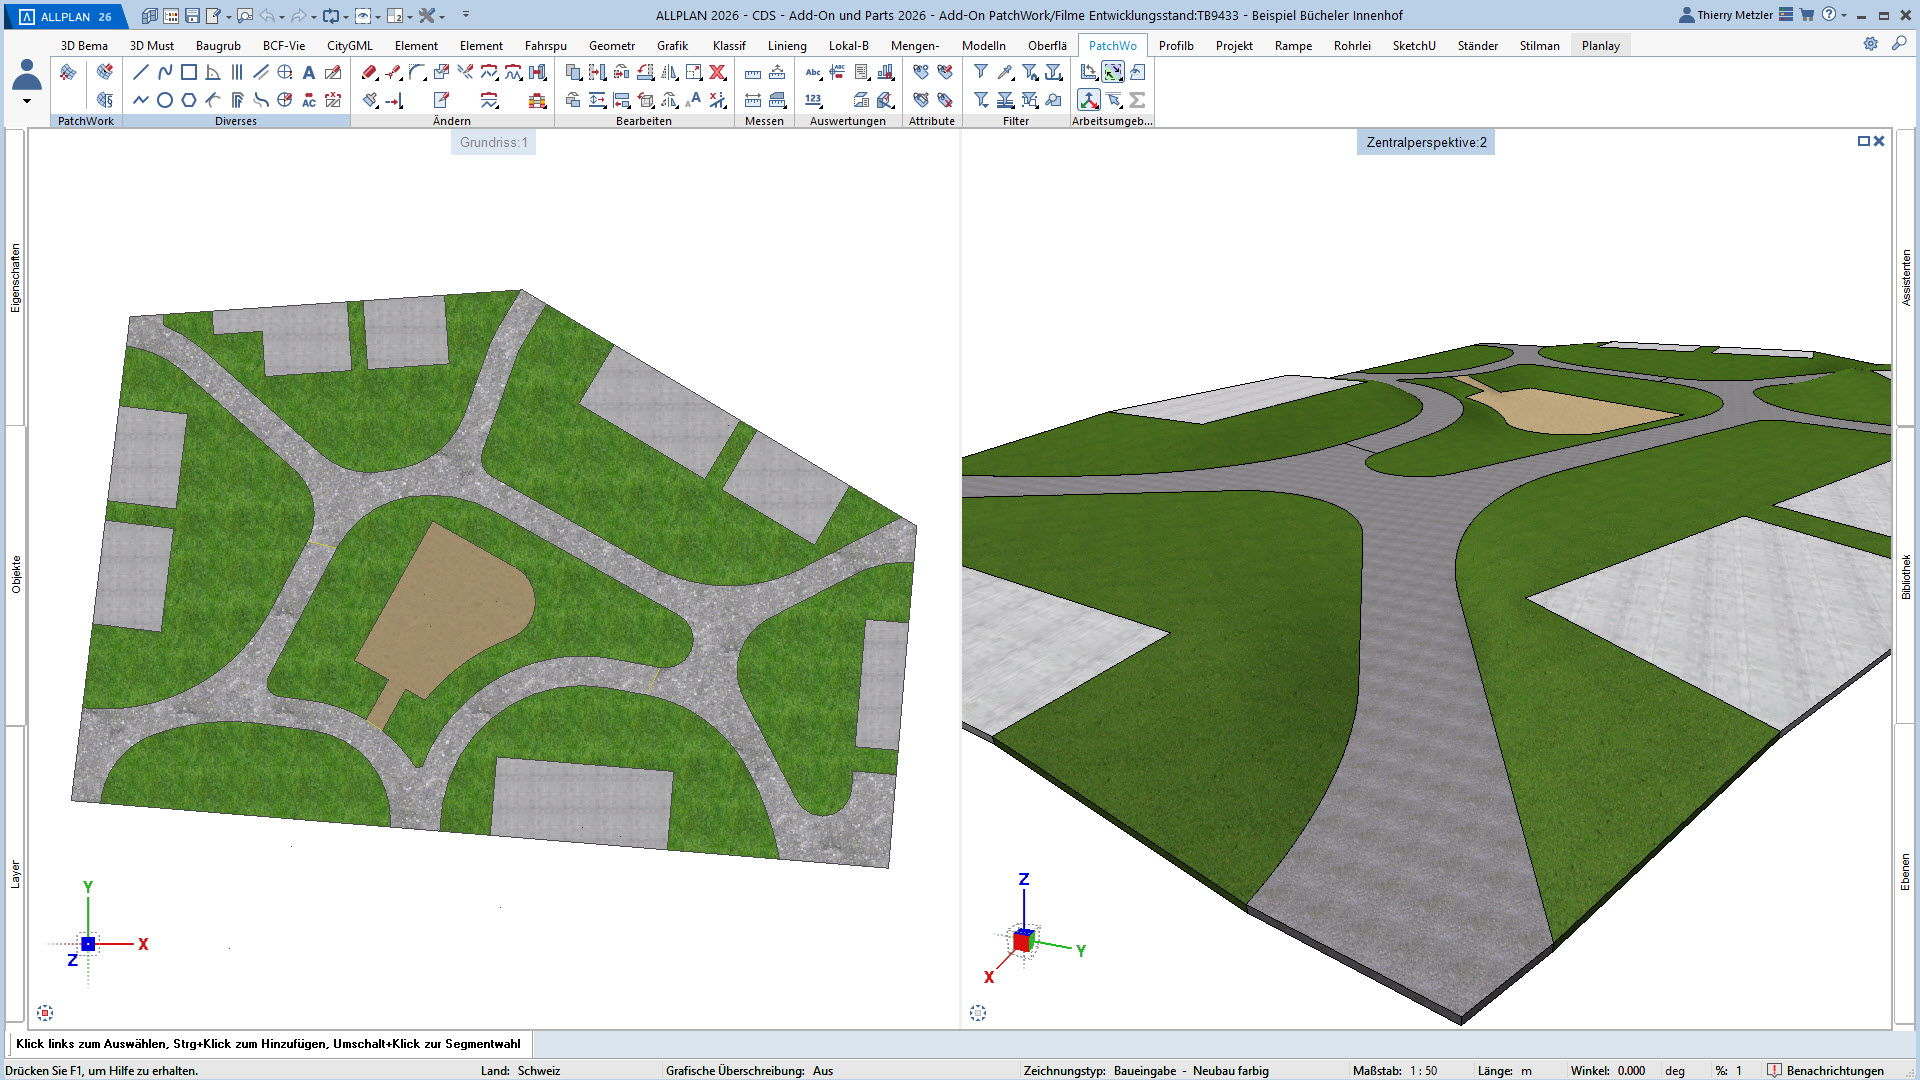1920x1080 pixels.
Task: Click the red X Delete tool
Action: point(717,72)
